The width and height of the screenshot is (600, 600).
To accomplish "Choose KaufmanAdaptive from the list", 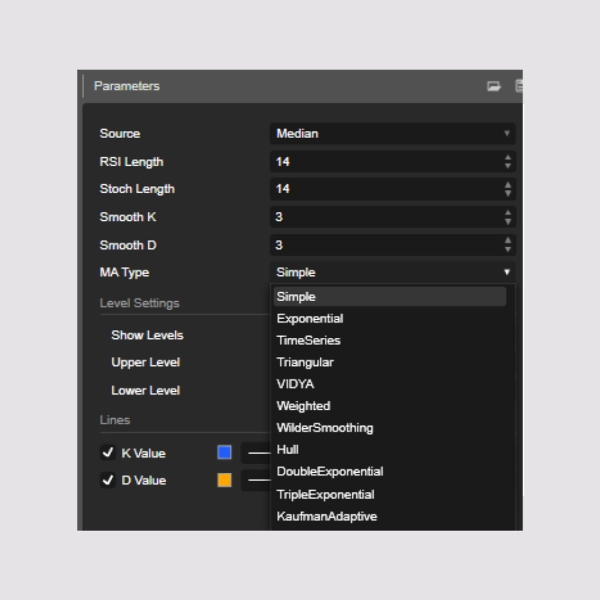I will point(326,517).
